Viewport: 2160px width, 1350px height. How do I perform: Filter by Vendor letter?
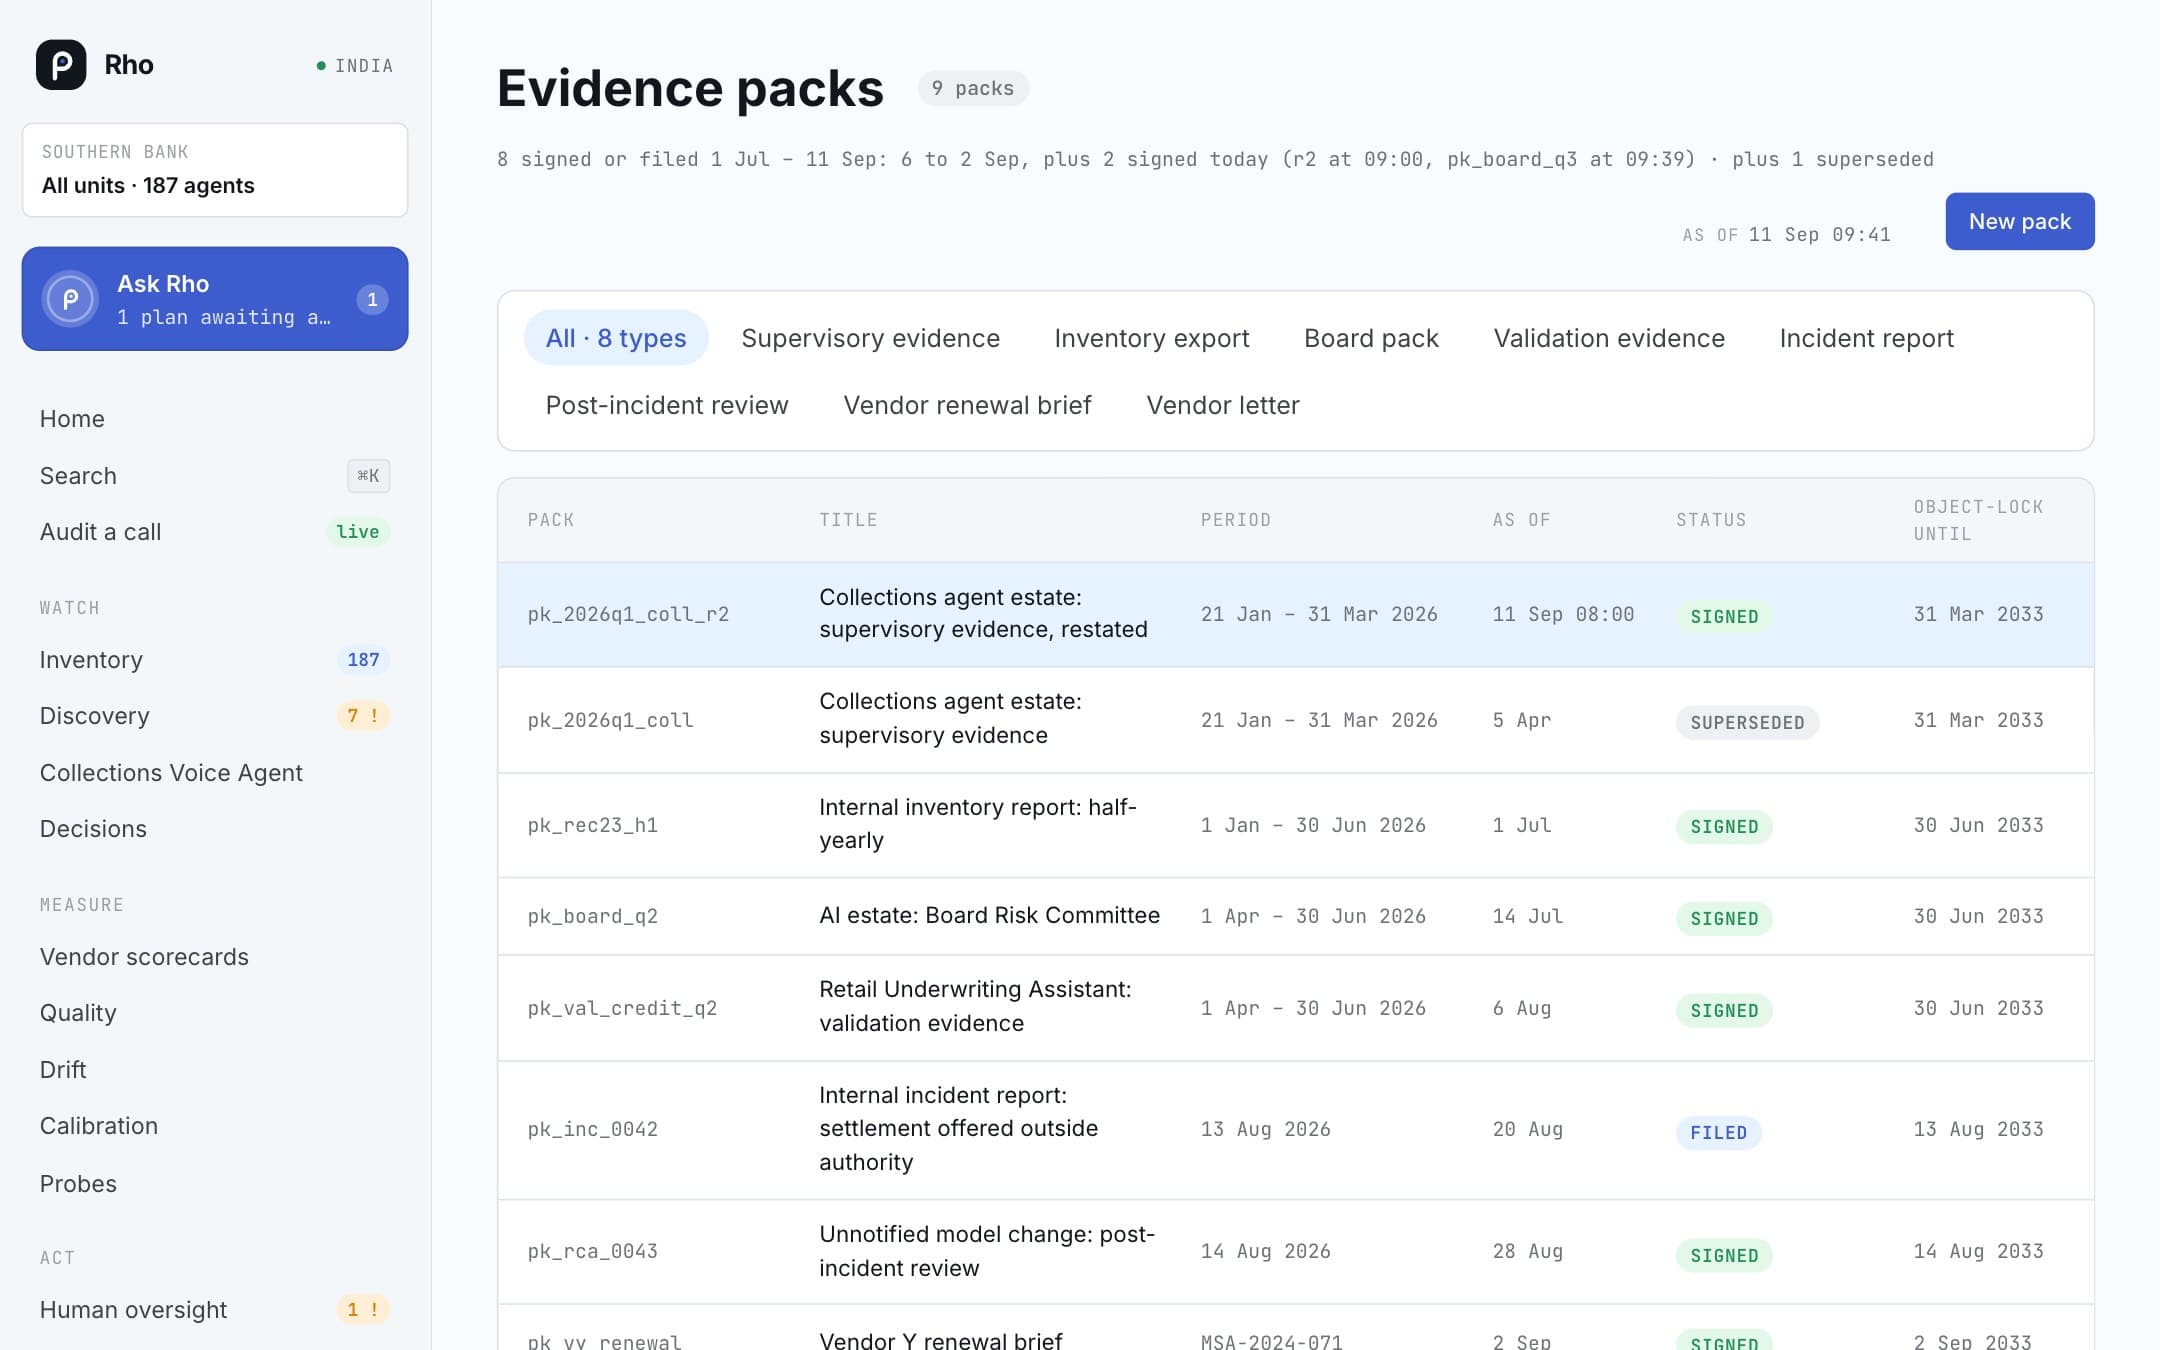[1222, 405]
